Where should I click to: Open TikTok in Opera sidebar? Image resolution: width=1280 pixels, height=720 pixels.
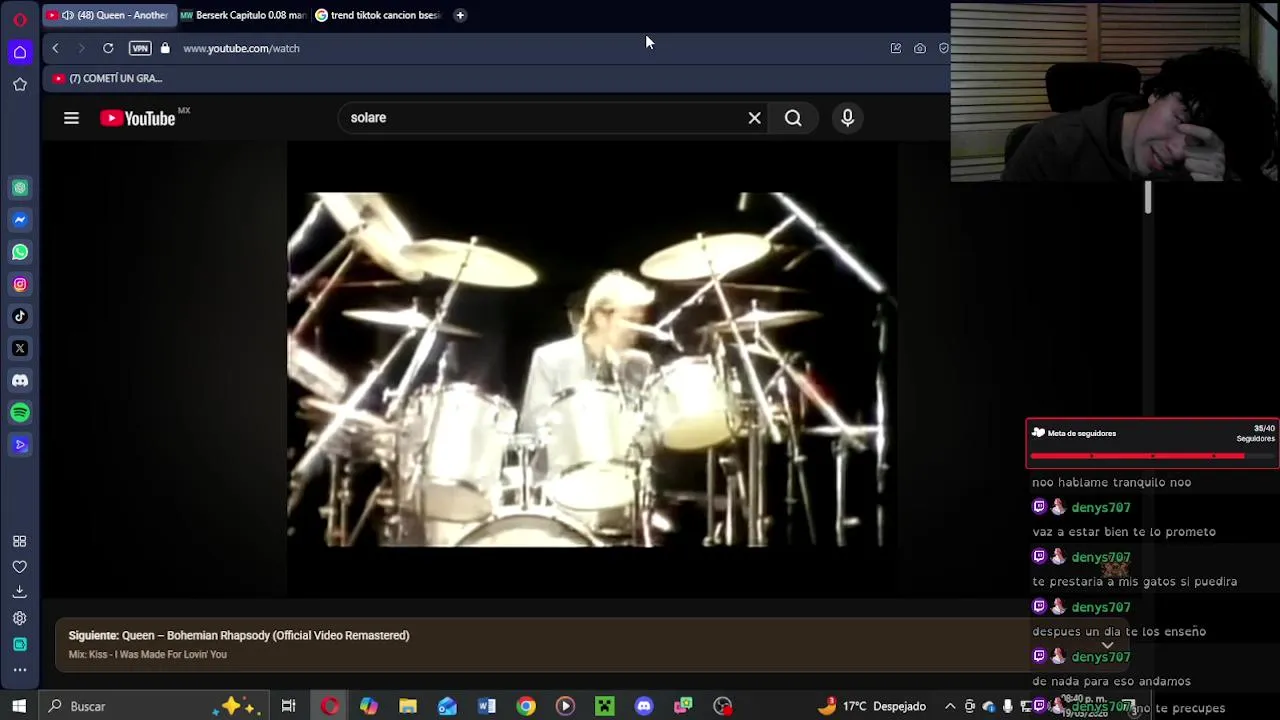(20, 316)
